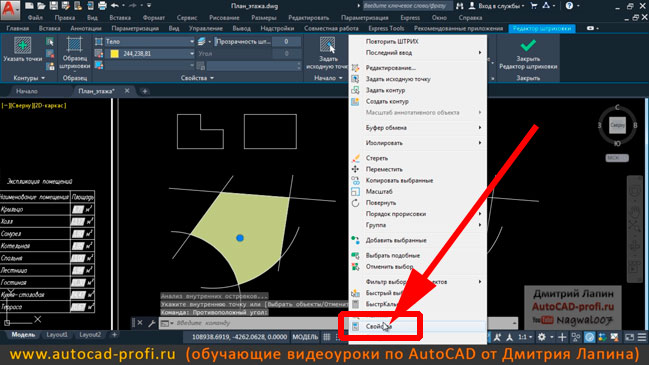Choose Повторить ШТРИХ in context menu
649x365 pixels.
(418, 41)
